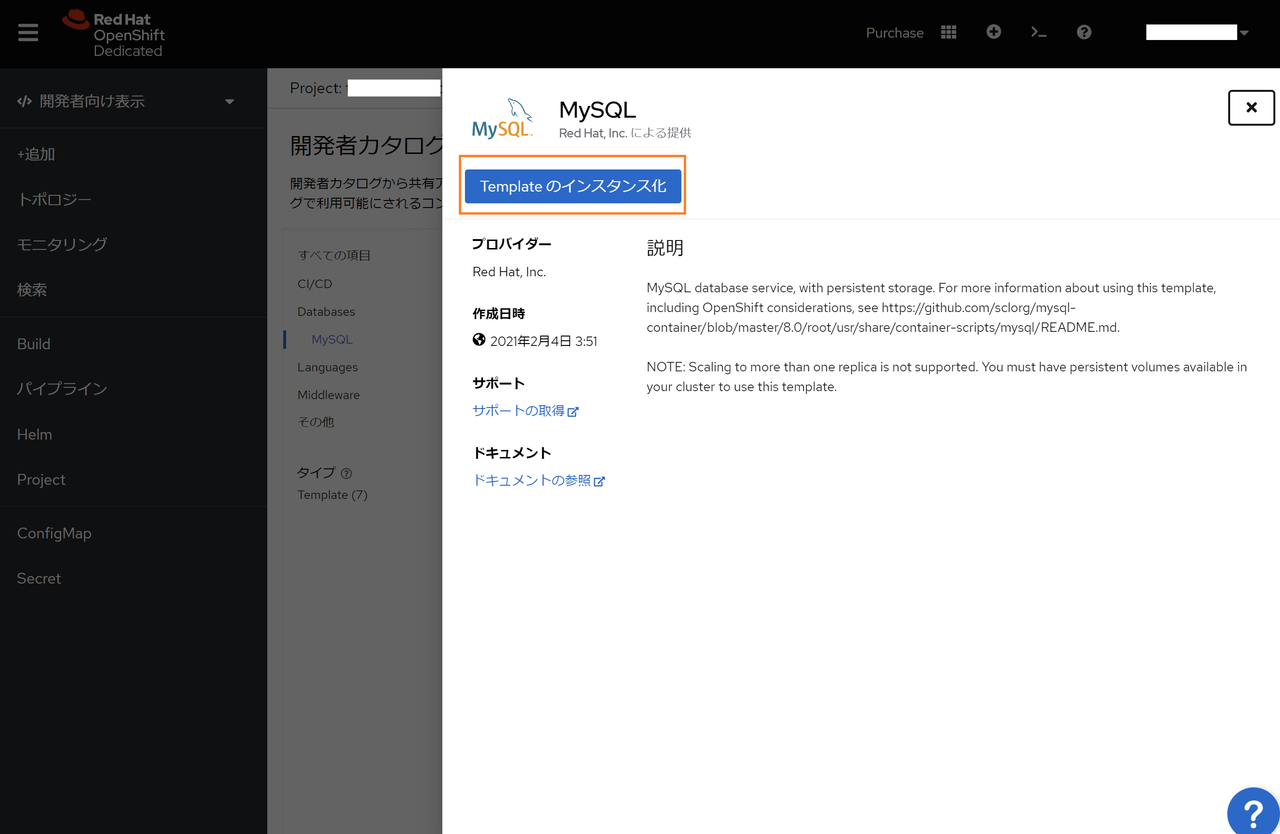The image size is (1280, 834).
Task: Open the ドキュメントの参照 link
Action: [x=539, y=481]
